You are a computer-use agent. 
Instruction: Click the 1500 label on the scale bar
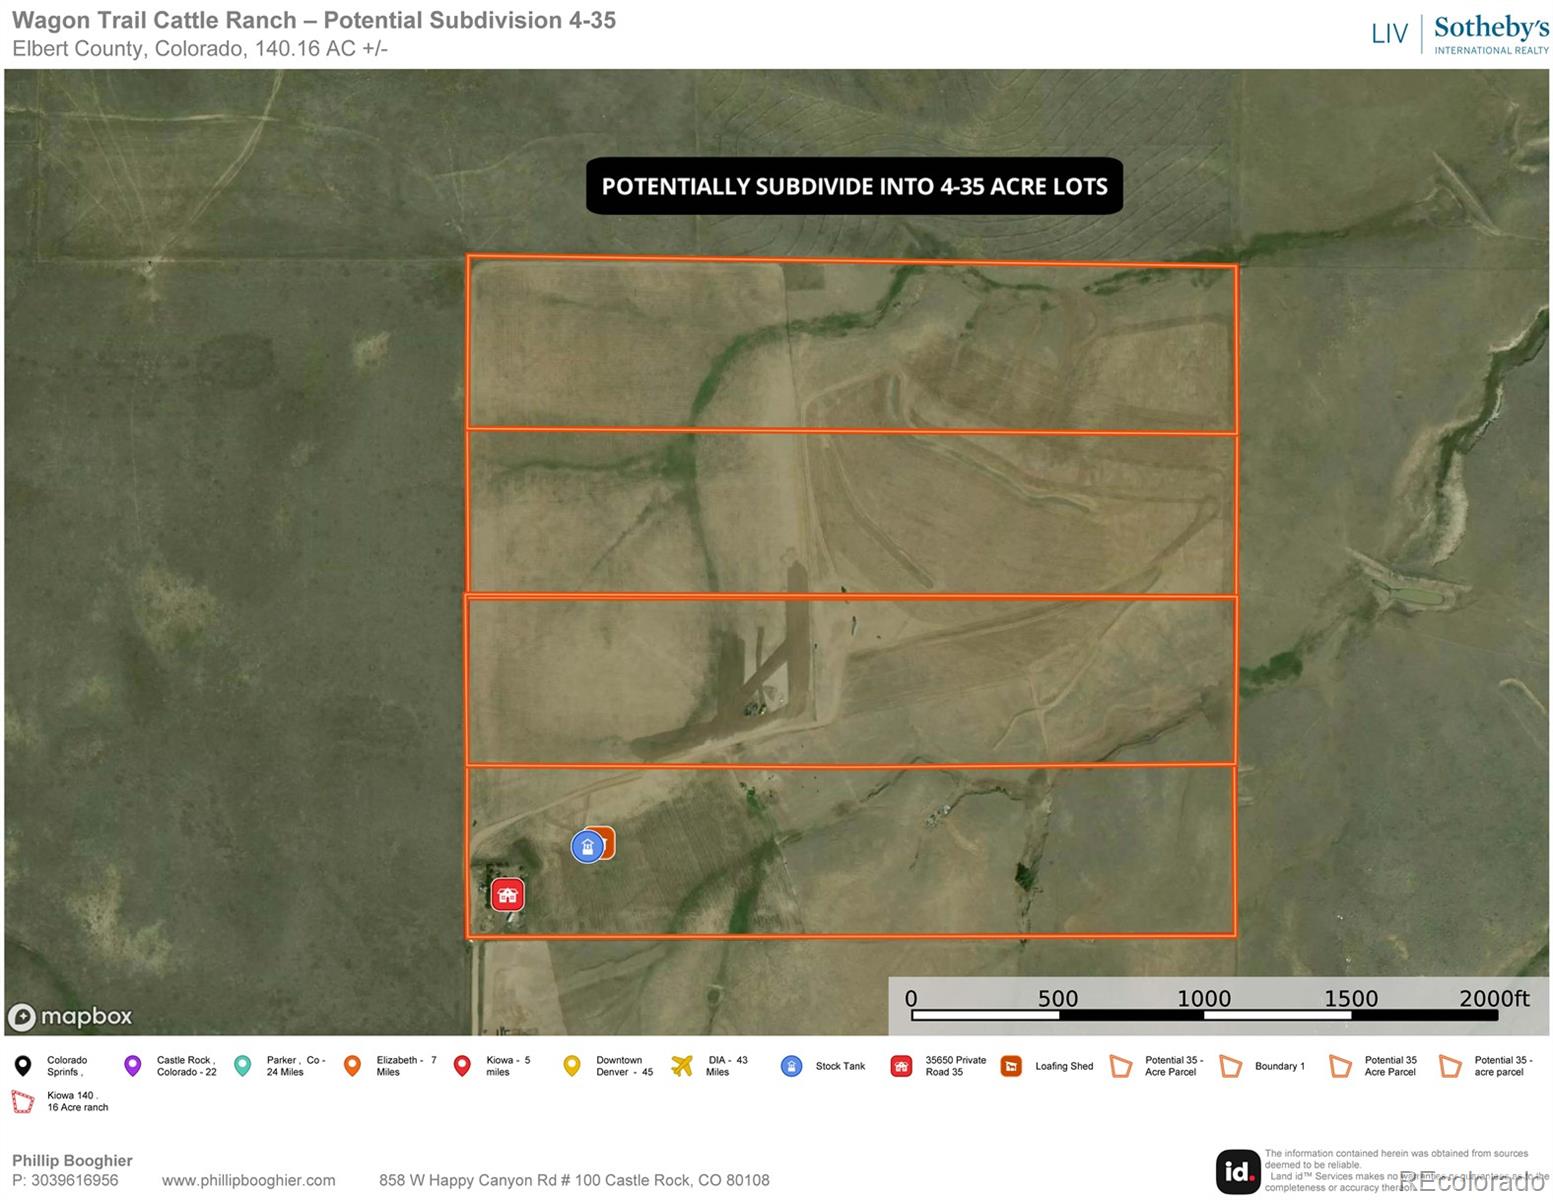point(1350,998)
